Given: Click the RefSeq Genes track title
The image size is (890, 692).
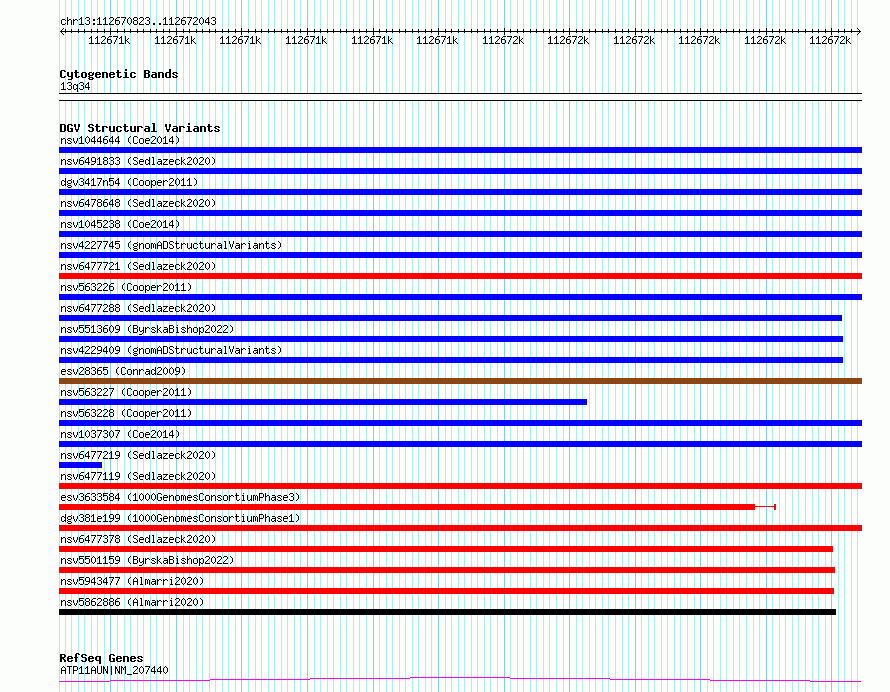Looking at the screenshot, I should 101,659.
